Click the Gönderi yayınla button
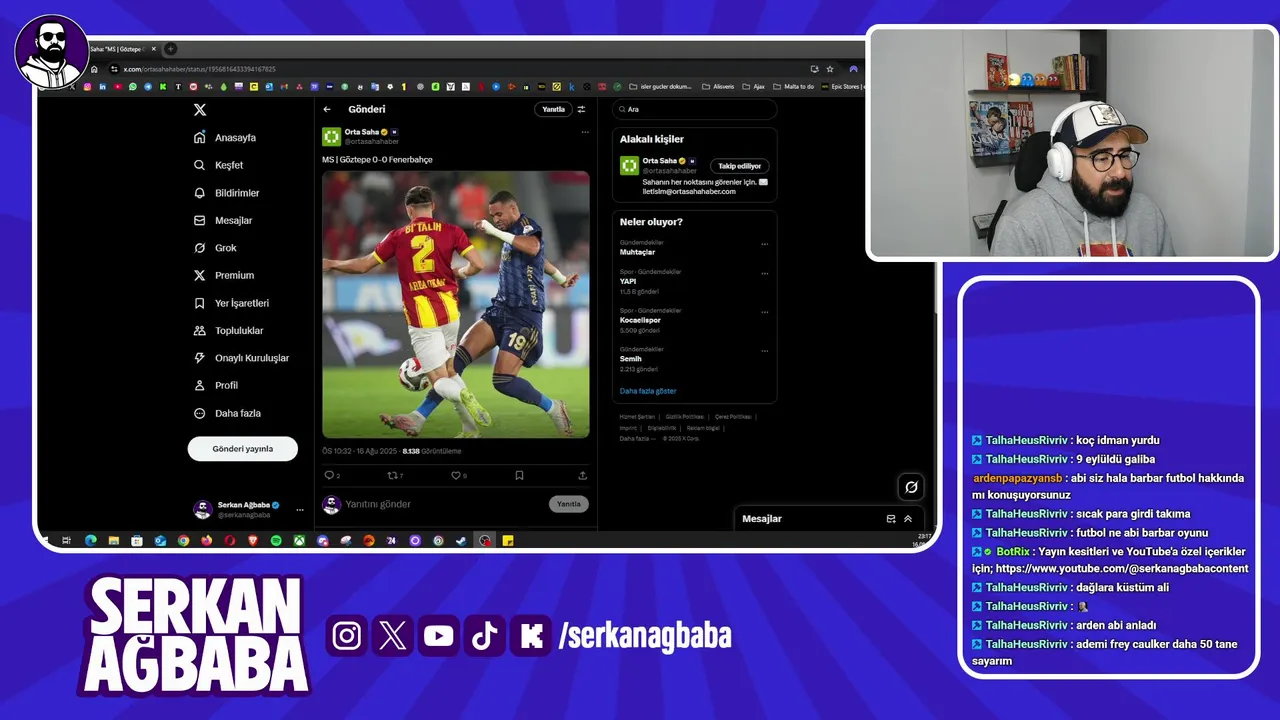This screenshot has width=1280, height=720. pos(243,449)
